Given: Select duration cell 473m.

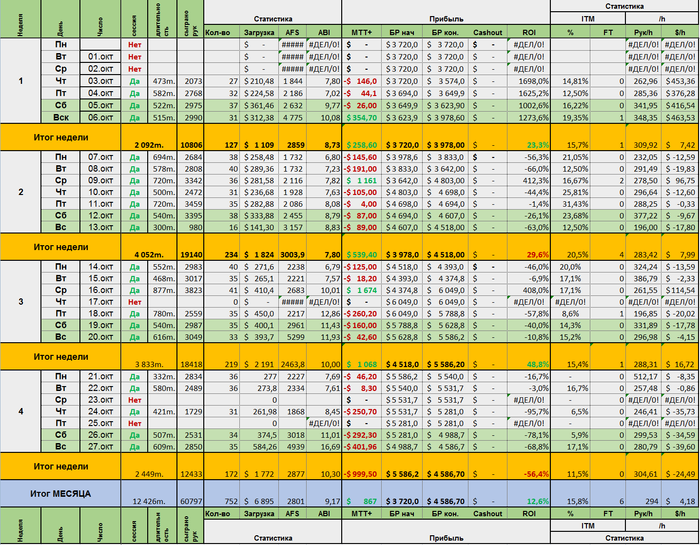Looking at the screenshot, I should tap(162, 81).
